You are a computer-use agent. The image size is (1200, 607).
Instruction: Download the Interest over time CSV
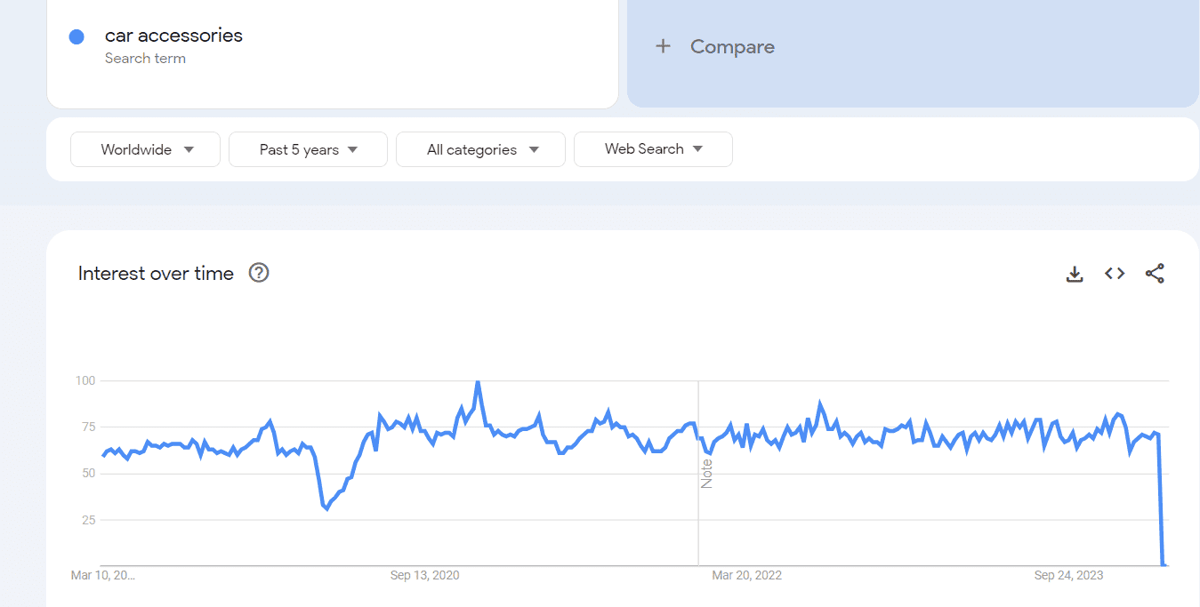[1075, 274]
